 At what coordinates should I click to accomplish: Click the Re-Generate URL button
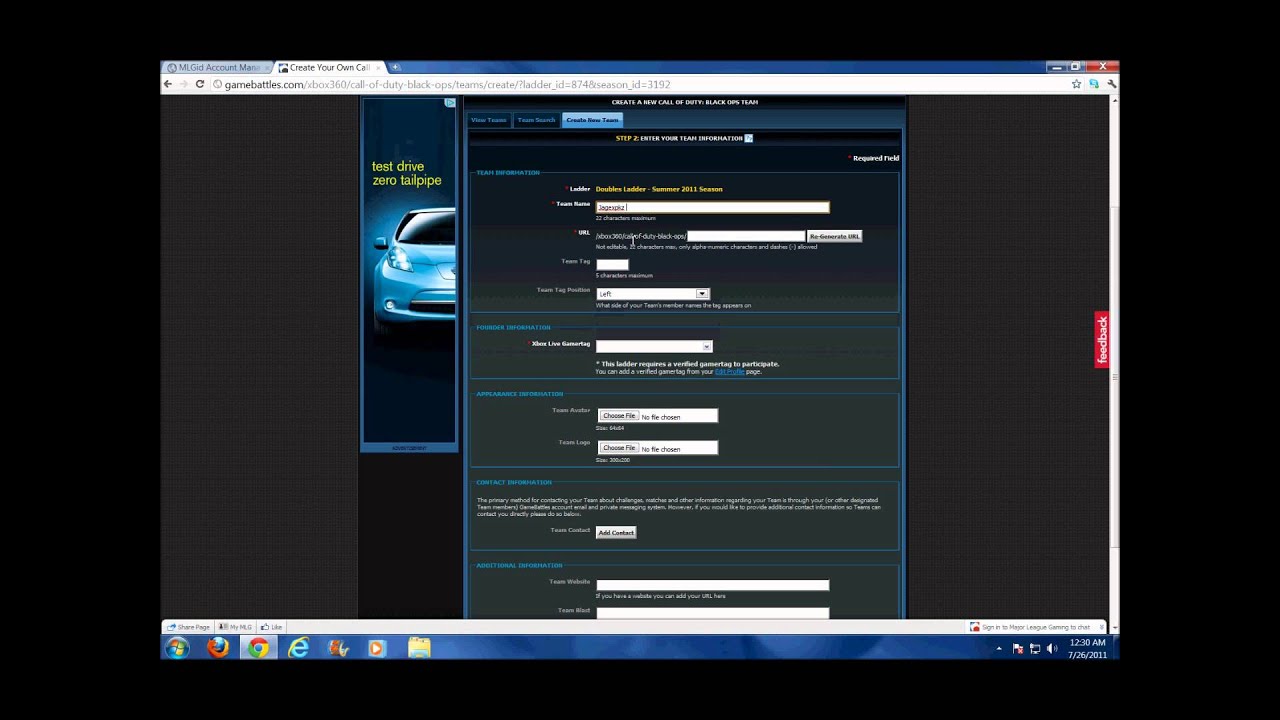pyautogui.click(x=834, y=236)
